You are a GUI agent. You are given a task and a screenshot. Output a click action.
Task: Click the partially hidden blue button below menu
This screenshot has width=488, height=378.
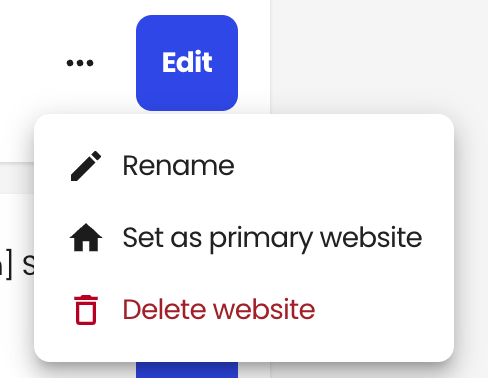(187, 370)
